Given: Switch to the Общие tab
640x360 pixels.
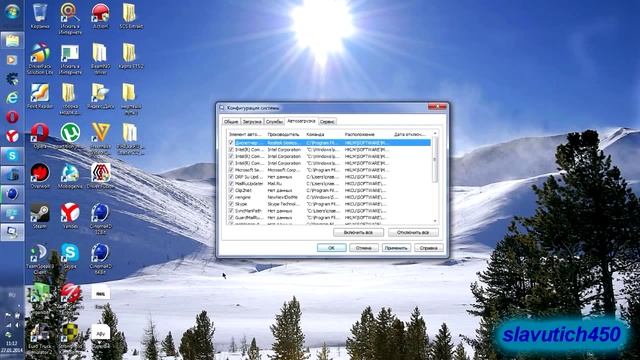Looking at the screenshot, I should (231, 122).
